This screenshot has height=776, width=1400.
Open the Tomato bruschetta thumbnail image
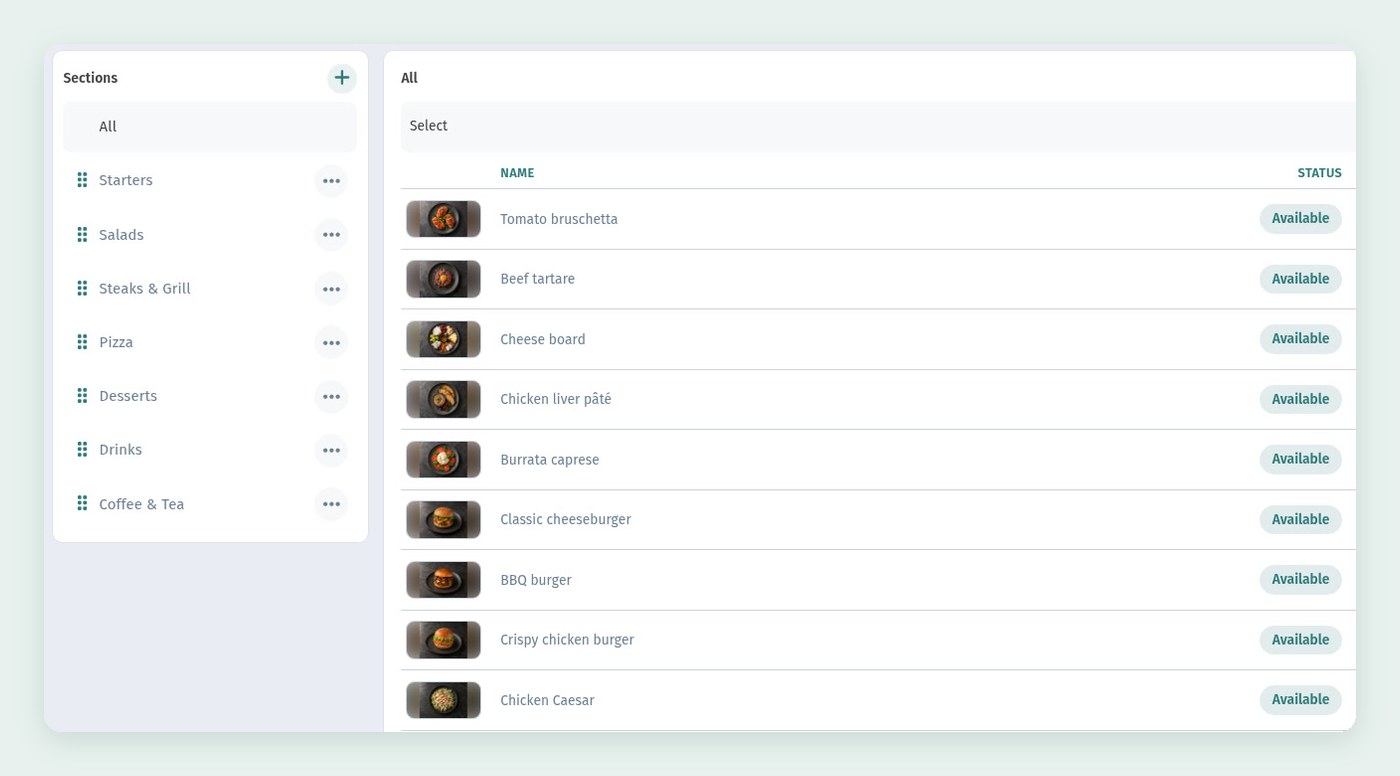pyautogui.click(x=443, y=219)
